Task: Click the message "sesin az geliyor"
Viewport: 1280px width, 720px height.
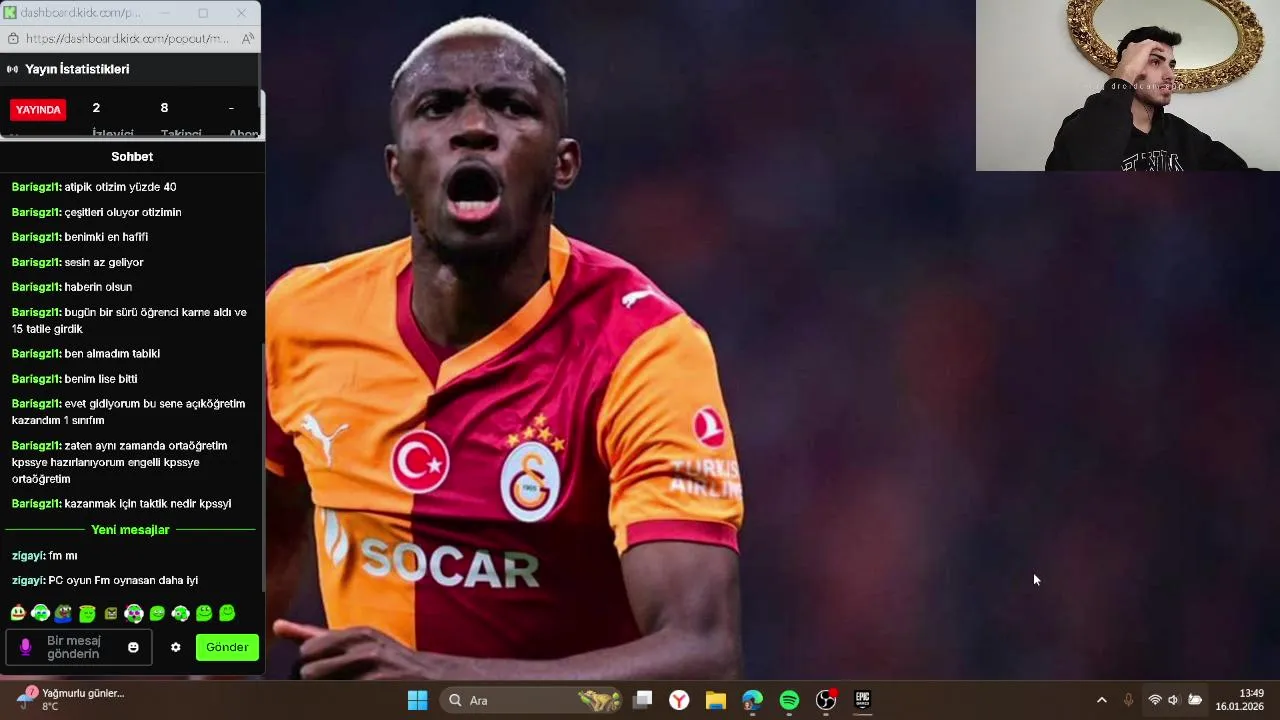Action: (104, 262)
